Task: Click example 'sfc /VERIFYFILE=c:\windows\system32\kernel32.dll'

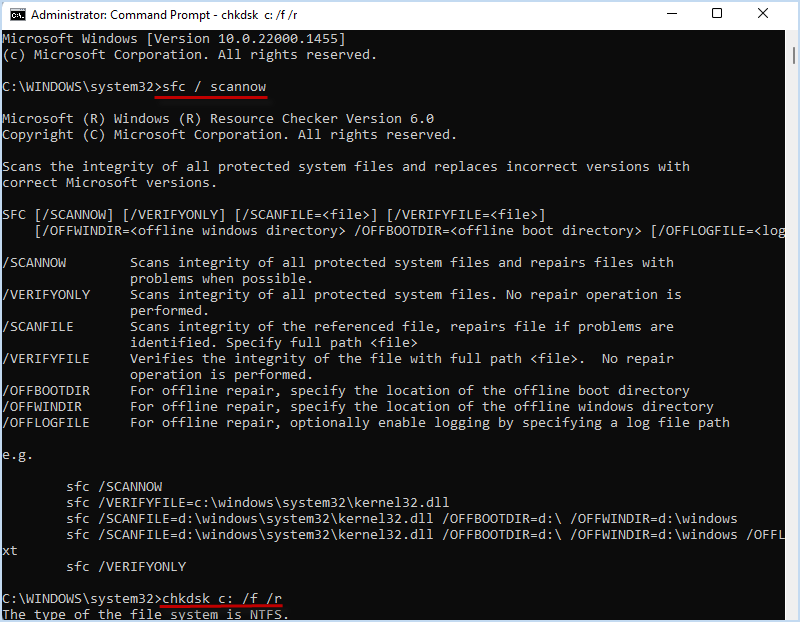Action: pyautogui.click(x=258, y=503)
